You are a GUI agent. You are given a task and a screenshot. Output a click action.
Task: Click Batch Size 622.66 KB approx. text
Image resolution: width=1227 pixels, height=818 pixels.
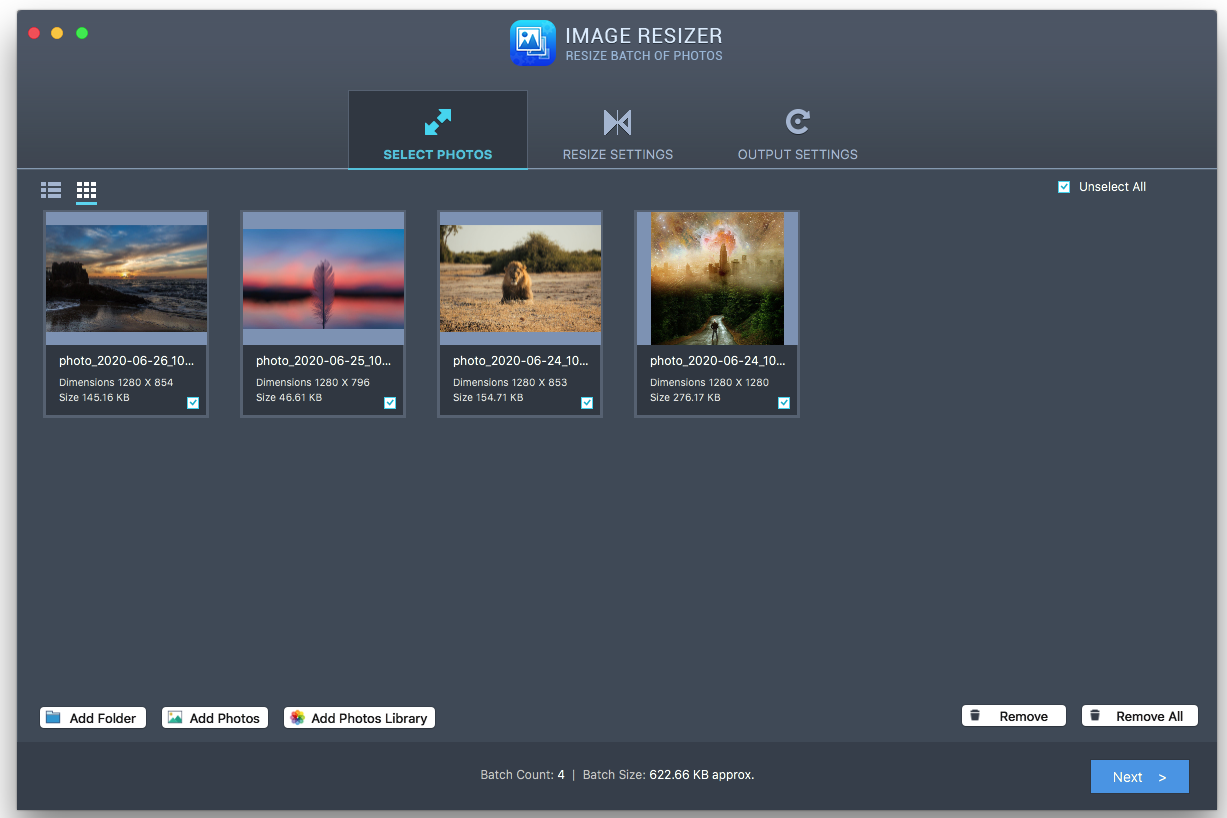click(x=669, y=775)
